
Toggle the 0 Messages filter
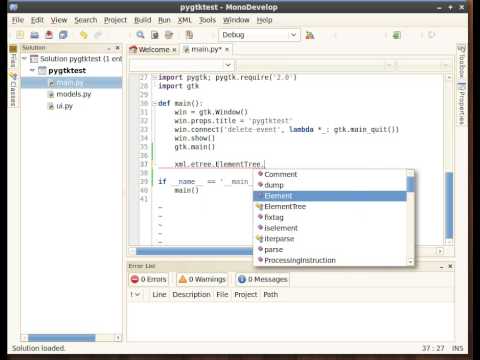click(263, 279)
